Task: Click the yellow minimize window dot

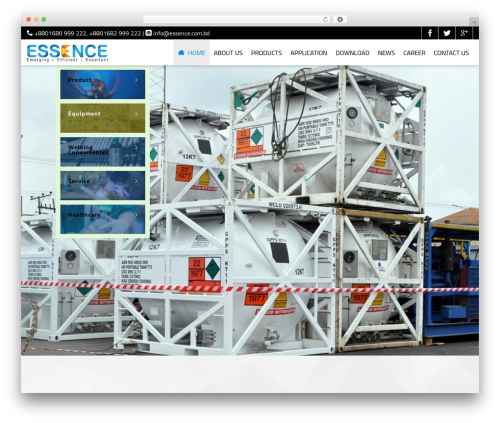Action: coord(36,19)
